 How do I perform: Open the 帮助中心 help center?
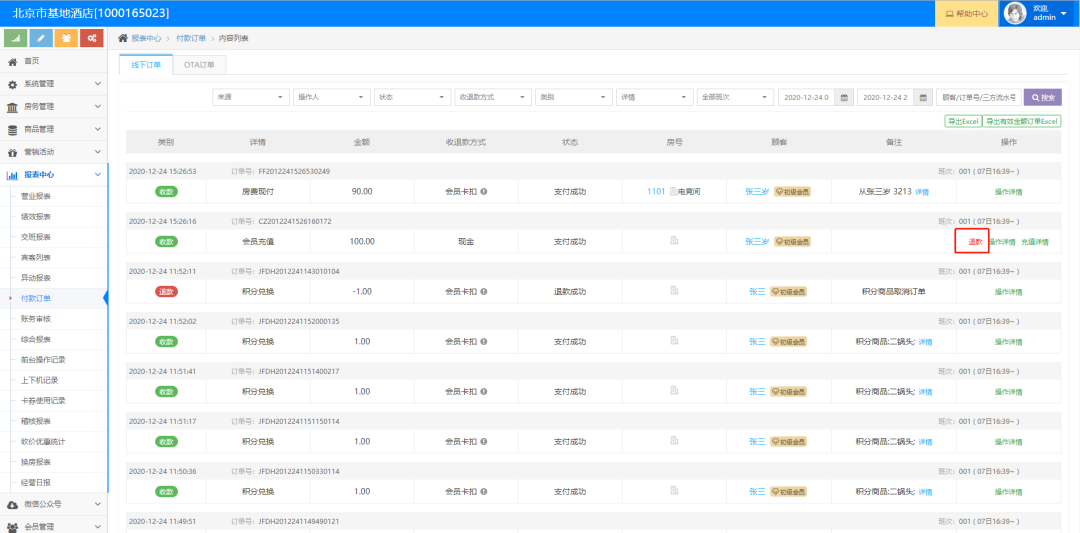(x=966, y=14)
